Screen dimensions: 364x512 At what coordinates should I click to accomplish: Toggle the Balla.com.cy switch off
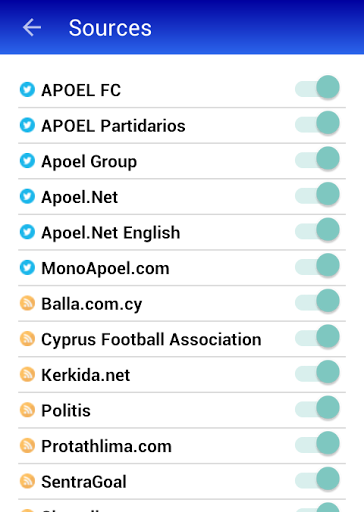(317, 301)
